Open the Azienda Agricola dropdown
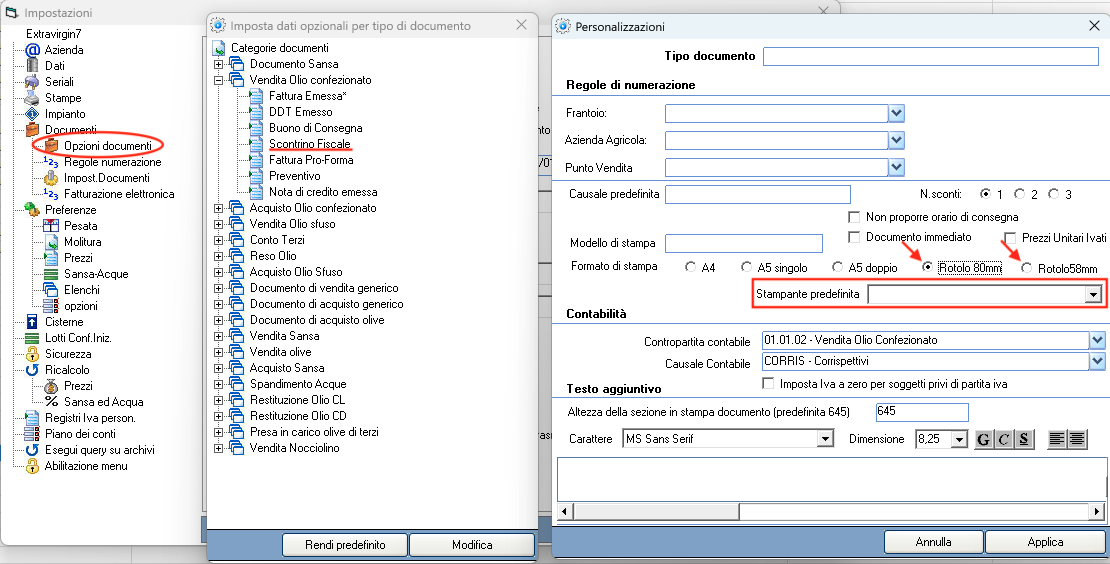Viewport: 1110px width, 564px height. point(896,140)
